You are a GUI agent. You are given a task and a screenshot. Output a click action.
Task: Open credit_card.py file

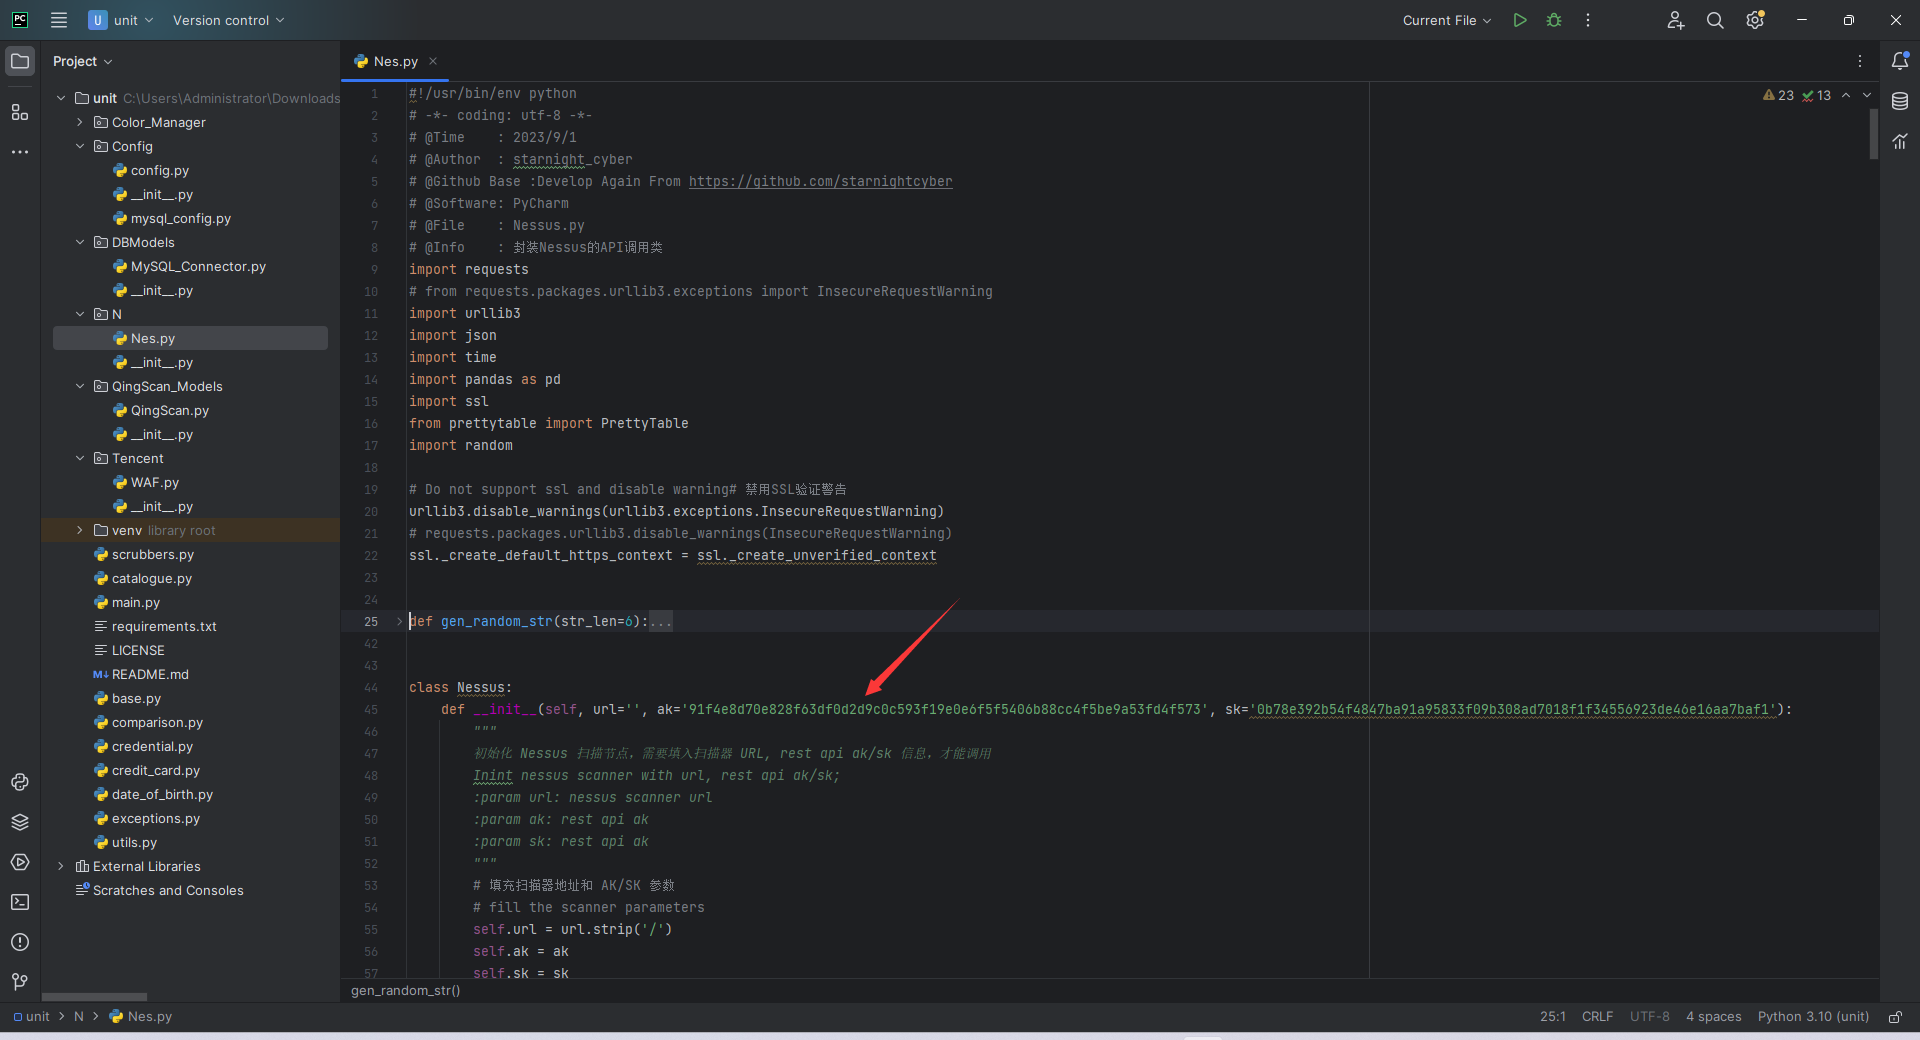[155, 770]
